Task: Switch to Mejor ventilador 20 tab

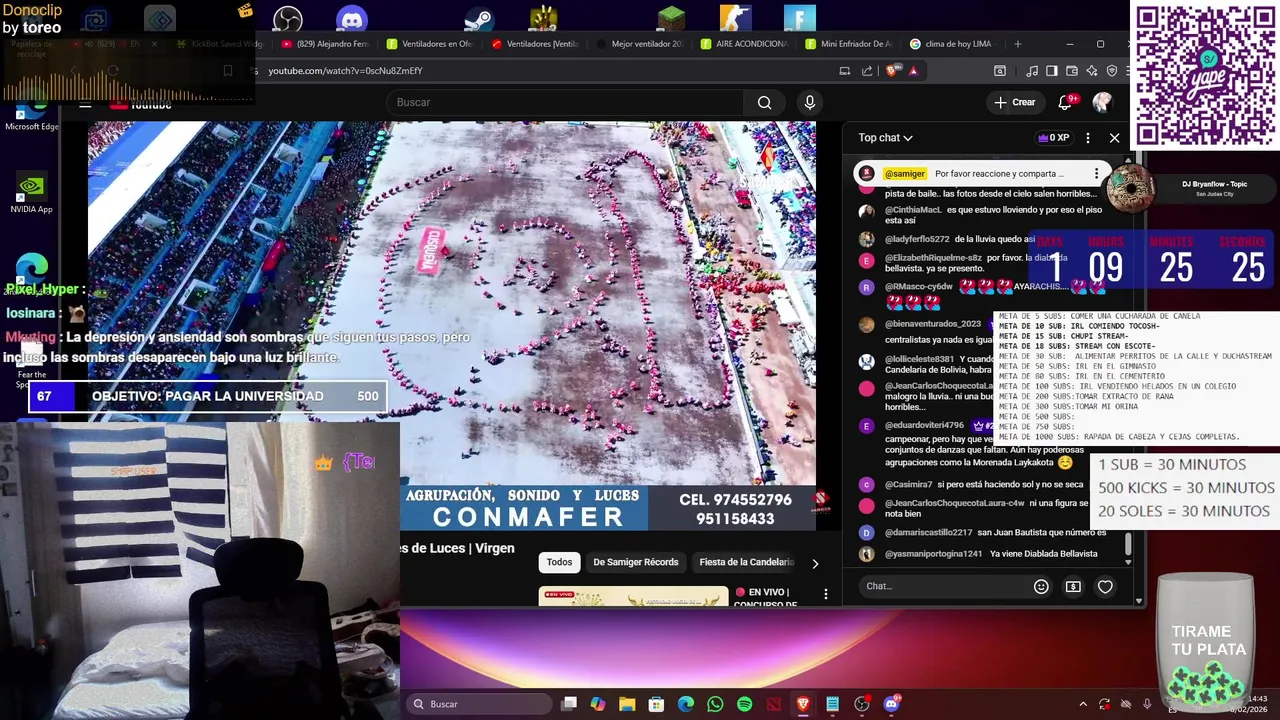Action: [639, 44]
